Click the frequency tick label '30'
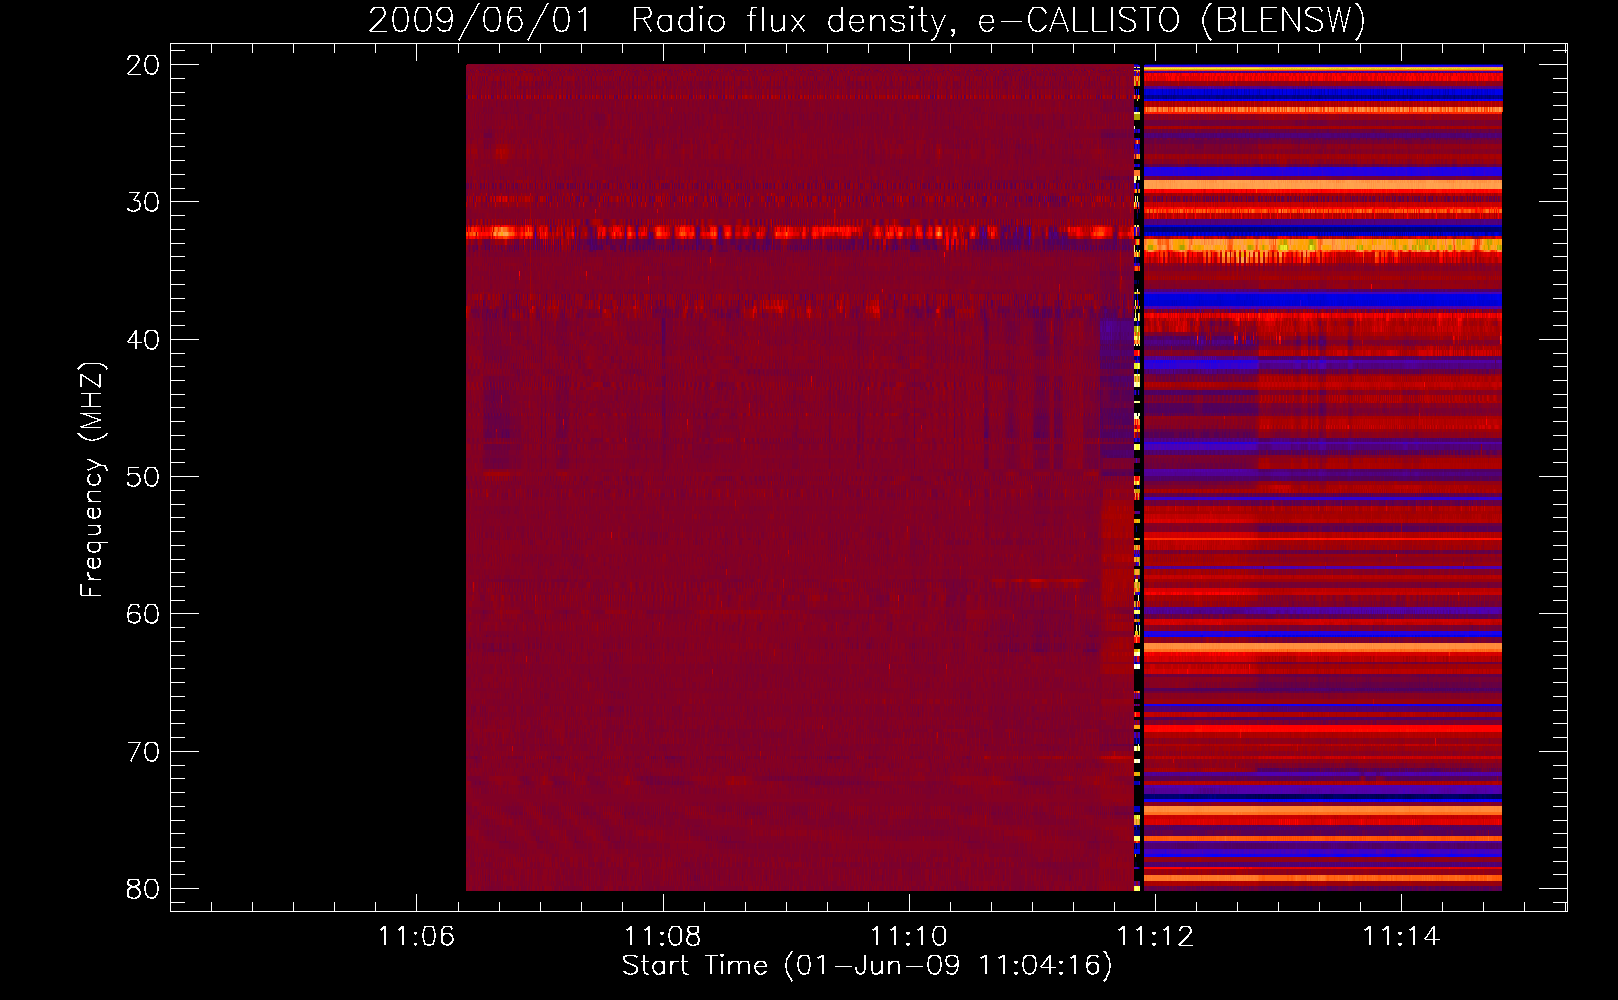The height and width of the screenshot is (1000, 1618). pos(143,202)
